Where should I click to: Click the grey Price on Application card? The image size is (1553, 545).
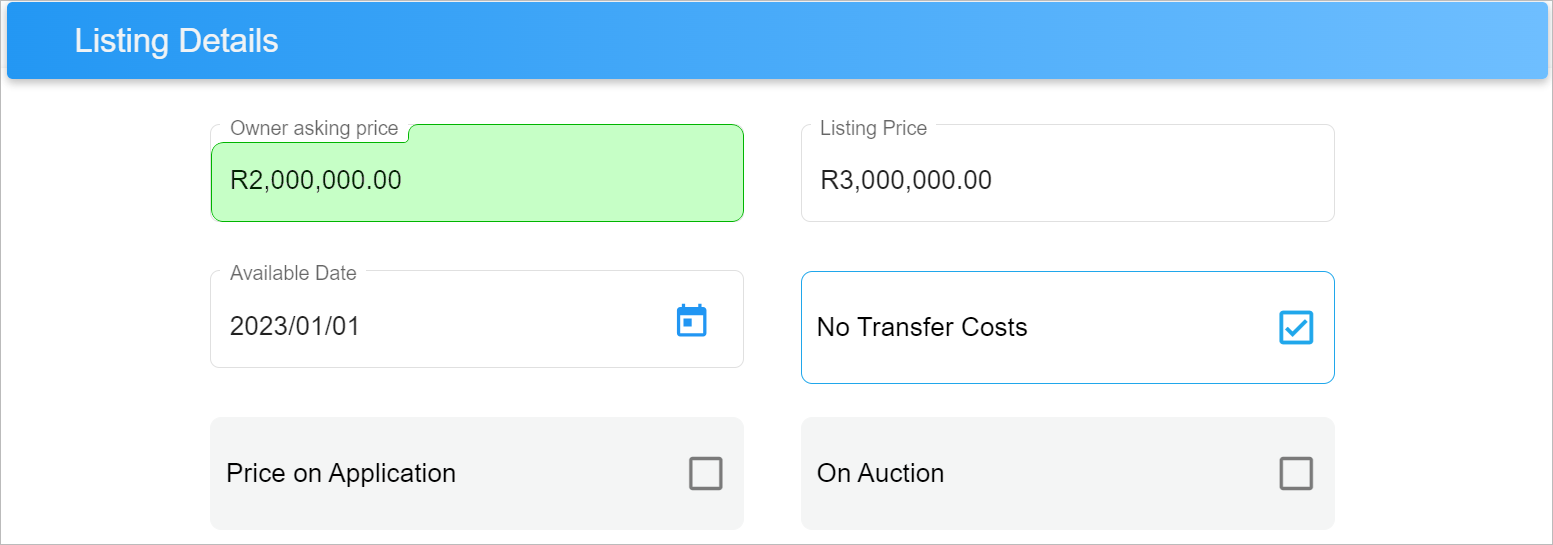click(477, 473)
